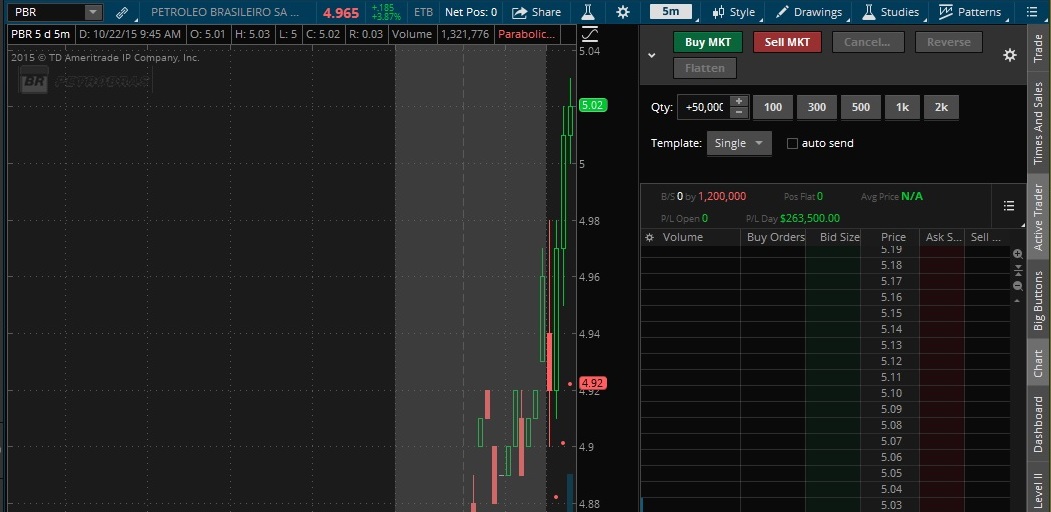
Task: Decrease quantity with the minus stepper
Action: coord(739,113)
